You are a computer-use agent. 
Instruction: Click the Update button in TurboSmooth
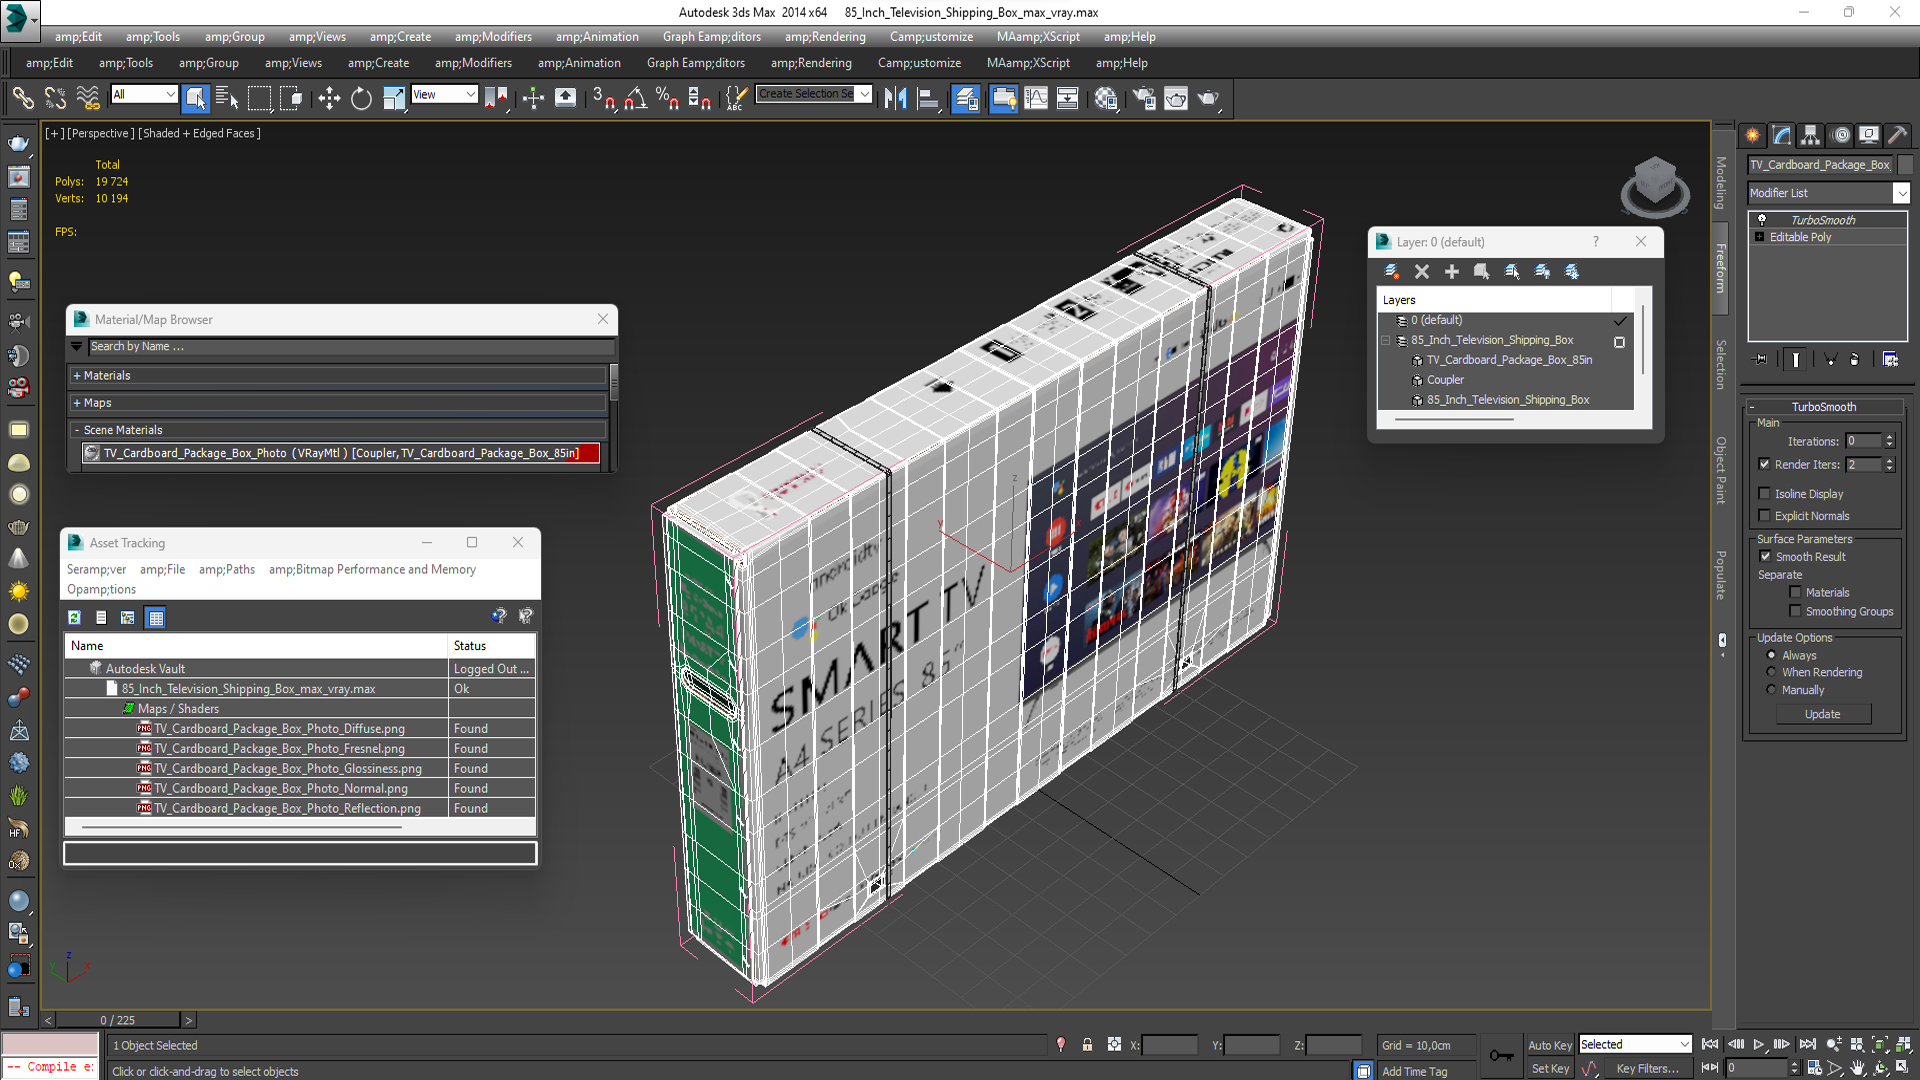pyautogui.click(x=1823, y=714)
